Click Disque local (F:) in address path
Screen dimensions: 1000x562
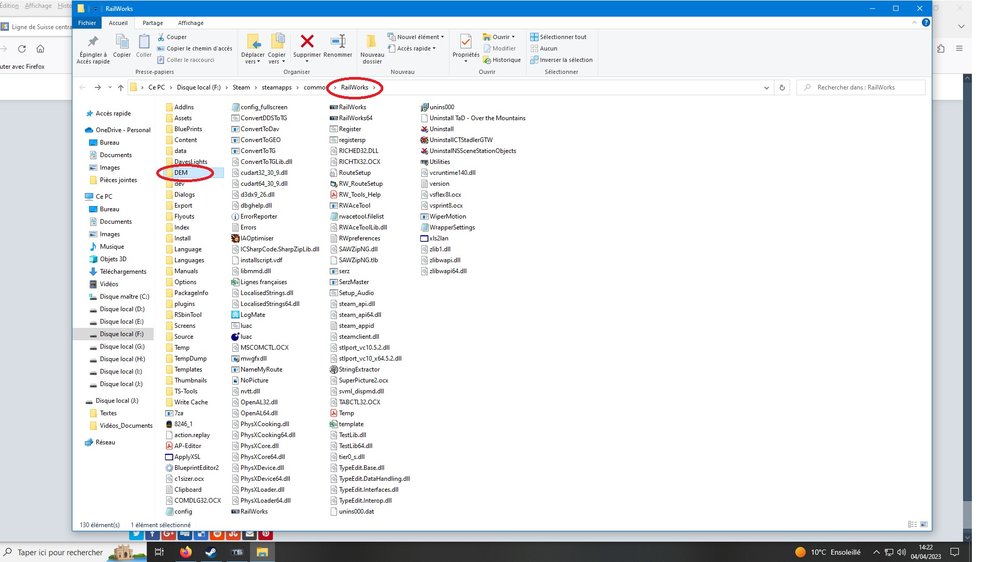click(x=198, y=87)
